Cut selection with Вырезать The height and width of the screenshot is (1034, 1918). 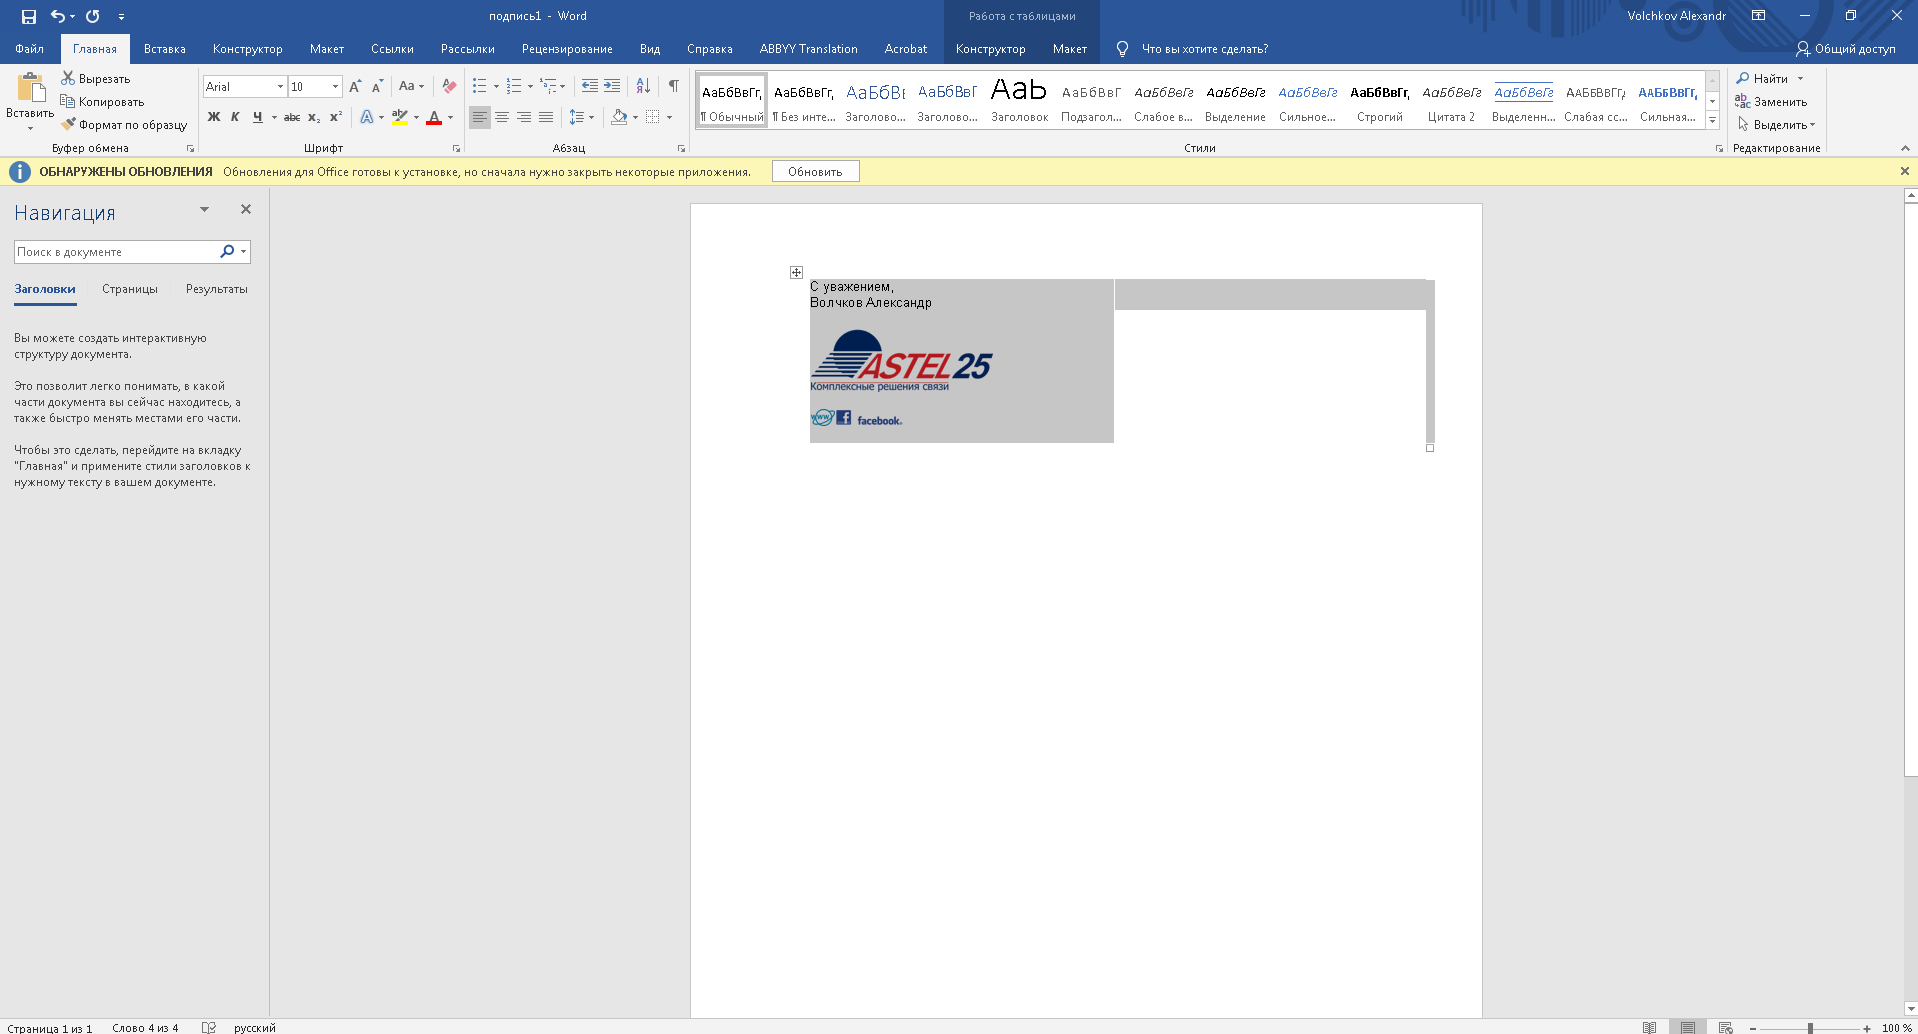96,78
